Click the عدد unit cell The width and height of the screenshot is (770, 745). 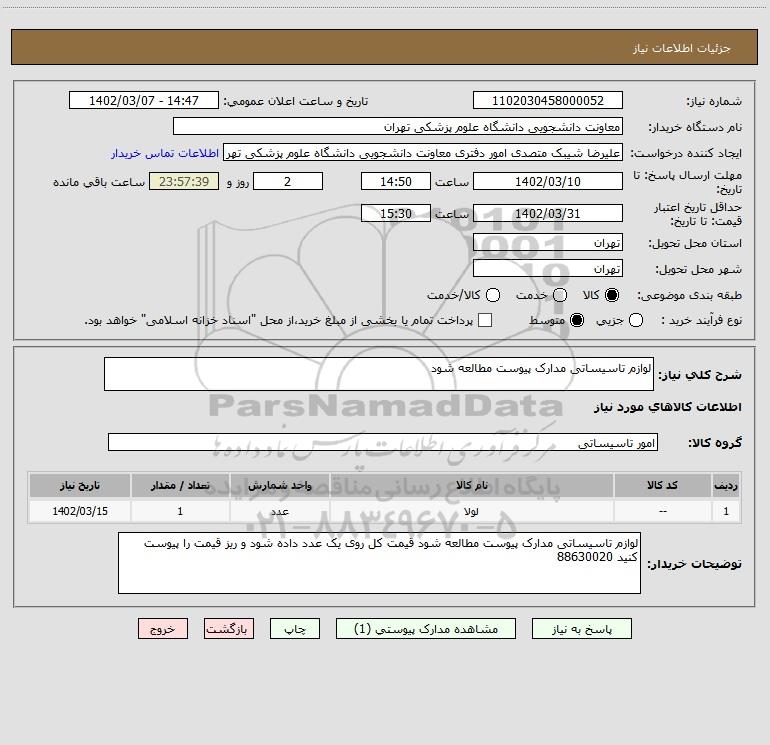[x=279, y=511]
